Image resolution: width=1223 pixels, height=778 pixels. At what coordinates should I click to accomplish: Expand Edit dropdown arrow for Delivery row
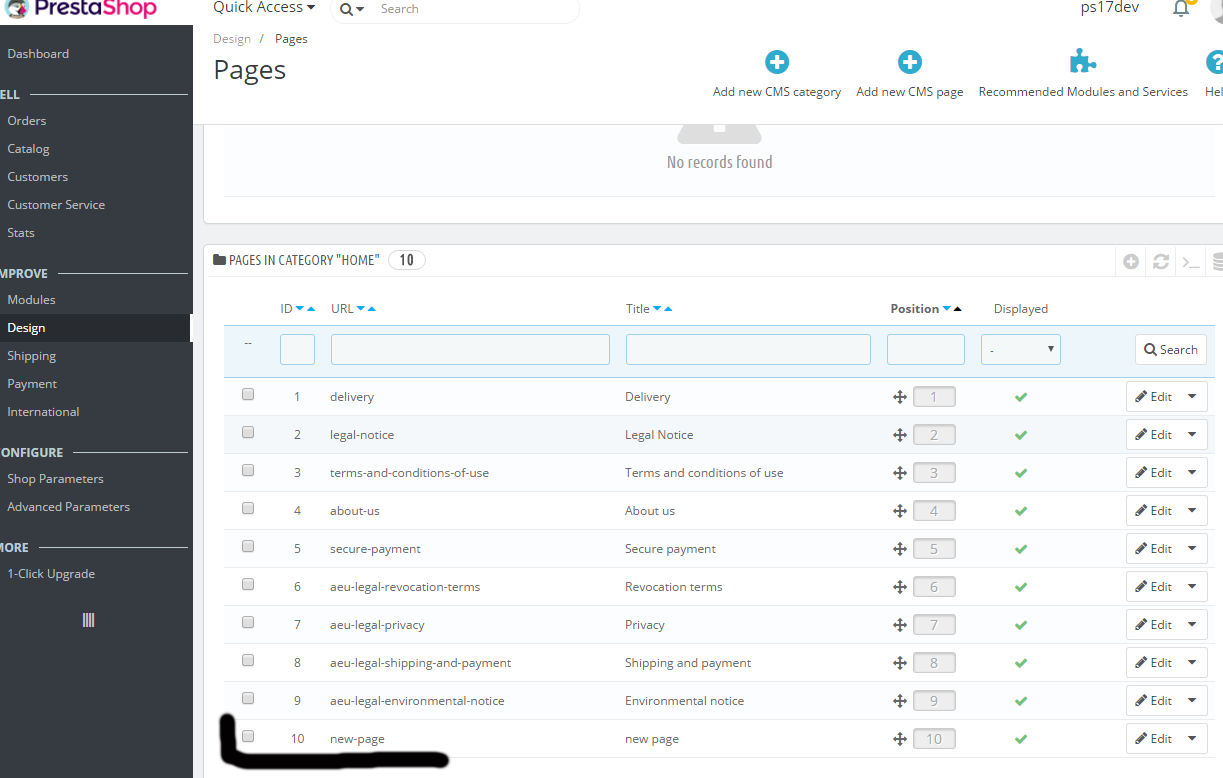pyautogui.click(x=1192, y=397)
